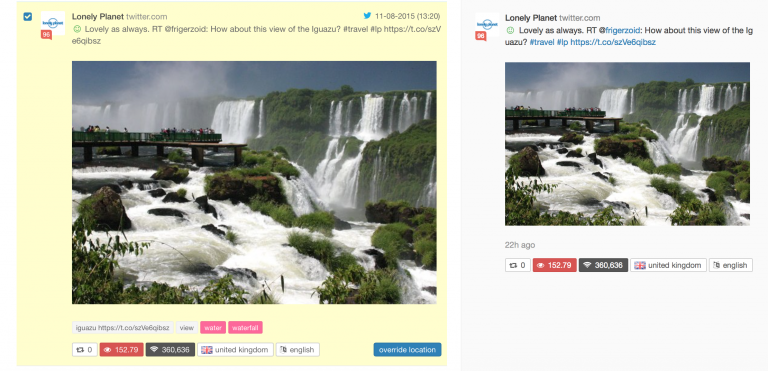768x371 pixels.
Task: Click the grey 'view' tag
Action: click(187, 327)
